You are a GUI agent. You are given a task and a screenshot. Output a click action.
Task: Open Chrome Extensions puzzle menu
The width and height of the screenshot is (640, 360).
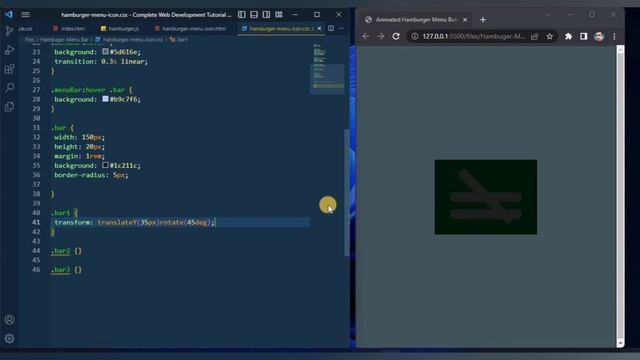pyautogui.click(x=568, y=36)
